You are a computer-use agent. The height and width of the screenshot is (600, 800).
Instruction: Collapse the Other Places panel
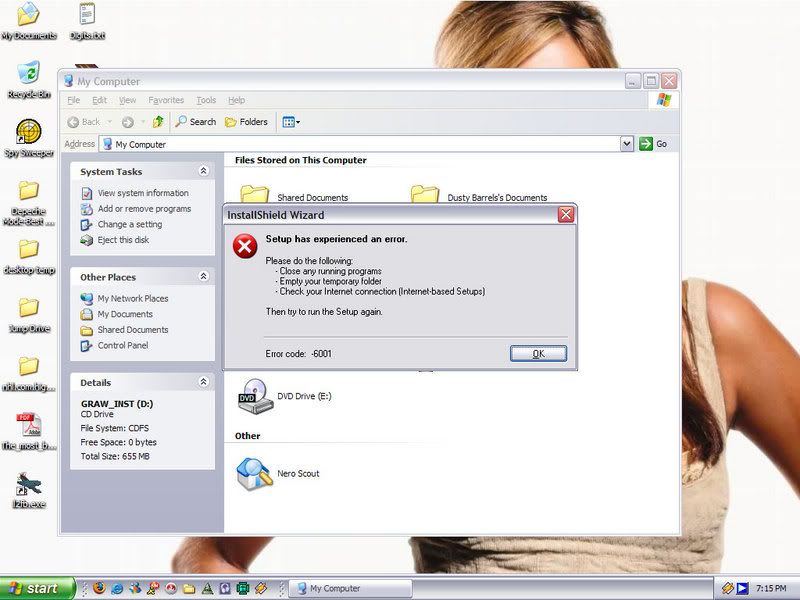click(x=204, y=277)
